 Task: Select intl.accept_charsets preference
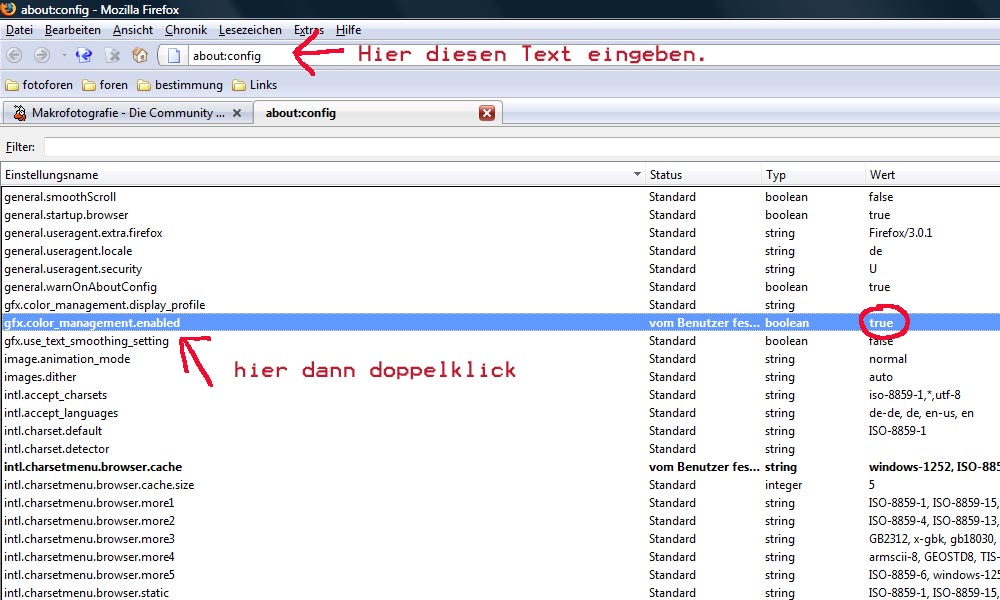pyautogui.click(x=501, y=395)
